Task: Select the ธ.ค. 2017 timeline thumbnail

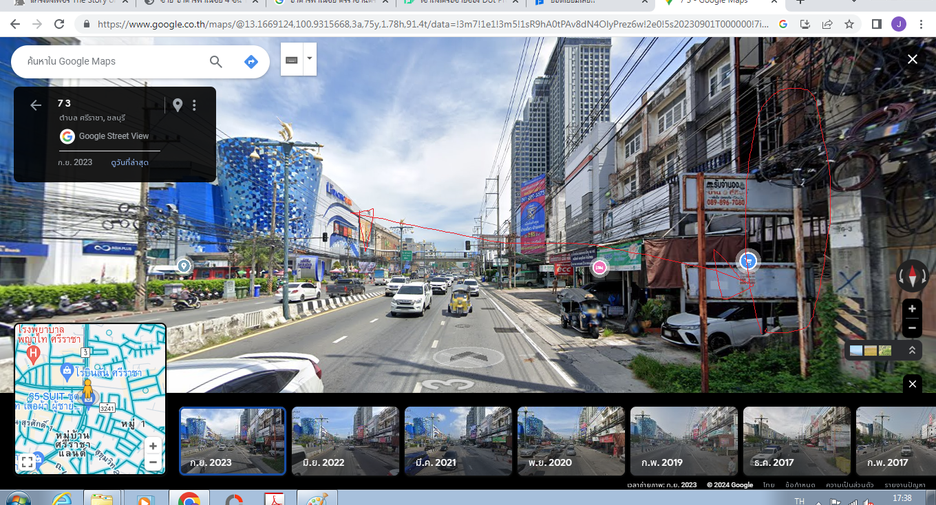Action: (x=796, y=441)
